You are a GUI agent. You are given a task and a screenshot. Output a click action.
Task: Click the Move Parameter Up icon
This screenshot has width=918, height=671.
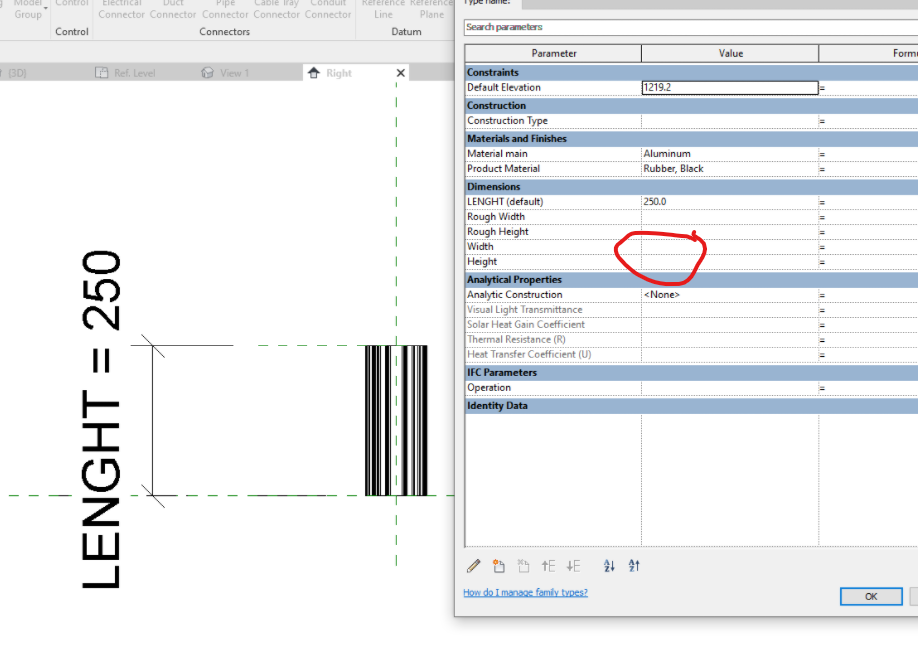coord(549,566)
